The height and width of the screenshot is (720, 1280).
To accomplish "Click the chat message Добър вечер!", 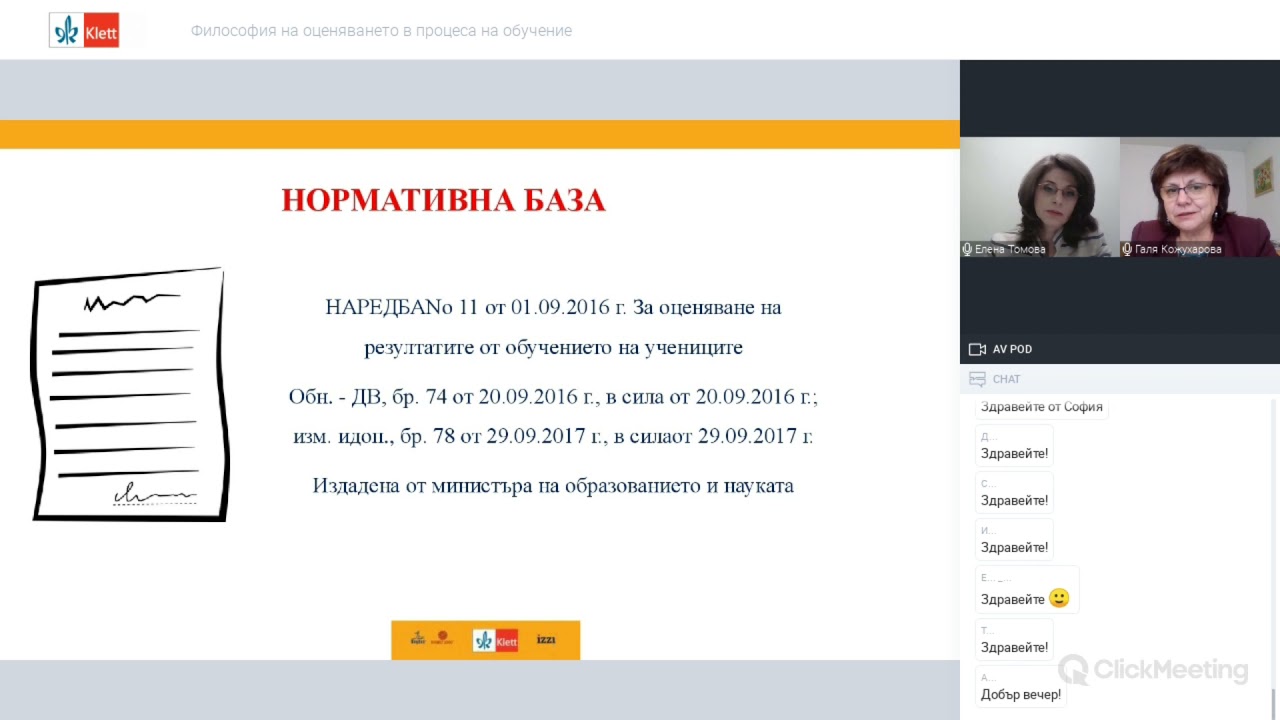I will 1021,694.
